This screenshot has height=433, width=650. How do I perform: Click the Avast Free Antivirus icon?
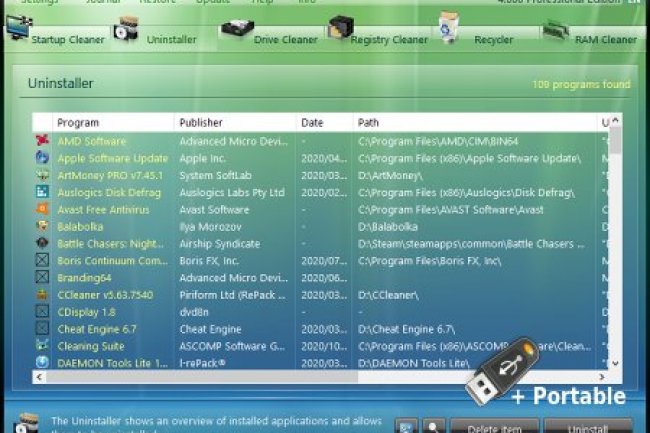42,209
